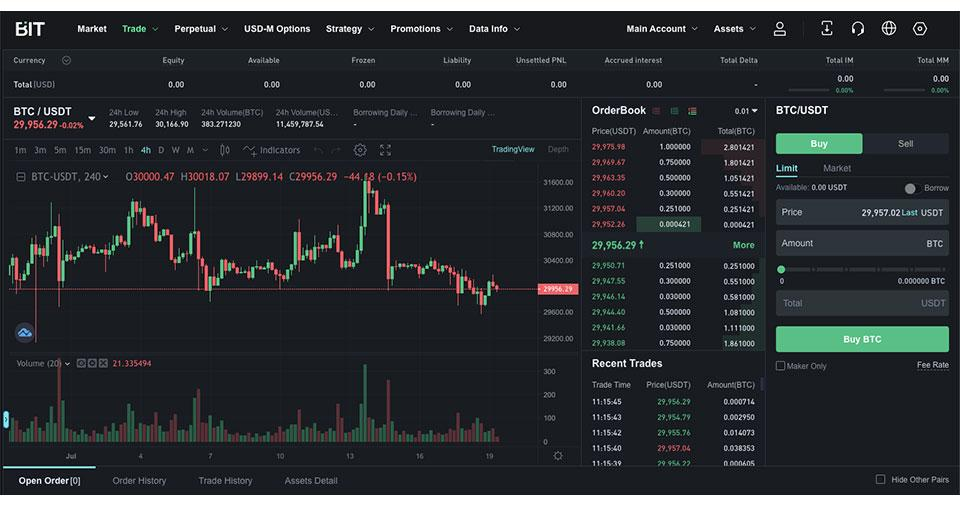Viewport: 960px width, 506px height.
Task: Click the Price input field
Action: click(x=862, y=213)
